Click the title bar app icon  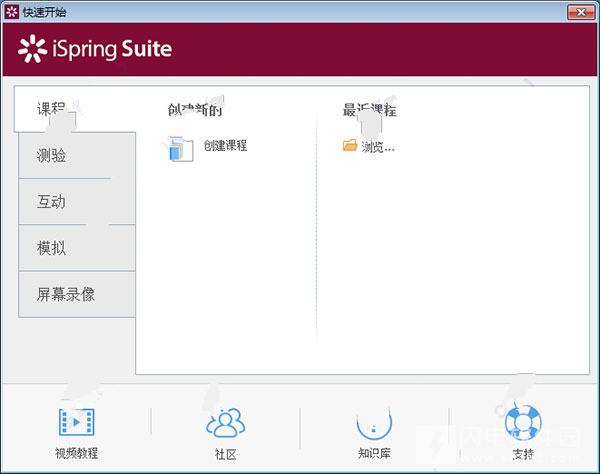11,12
